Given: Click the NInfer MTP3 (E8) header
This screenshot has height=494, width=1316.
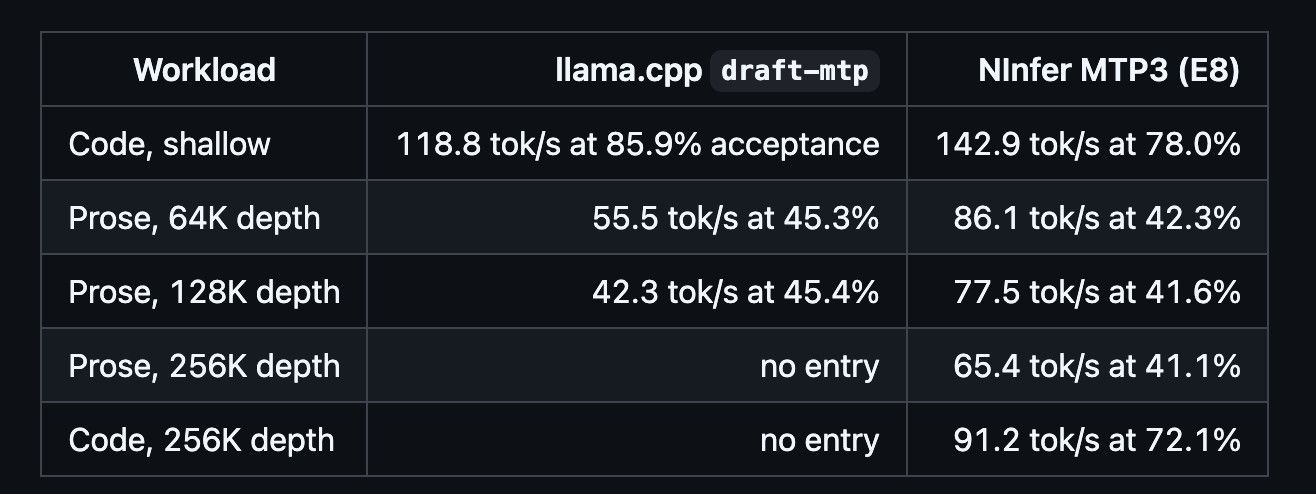Looking at the screenshot, I should (1087, 69).
